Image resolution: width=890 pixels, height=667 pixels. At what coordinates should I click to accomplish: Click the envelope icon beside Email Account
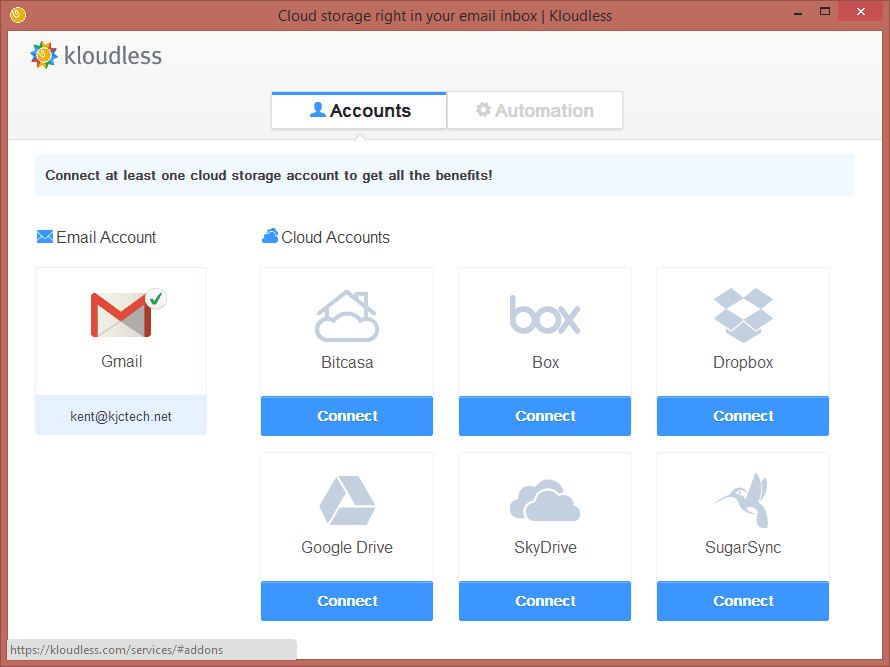click(x=45, y=237)
